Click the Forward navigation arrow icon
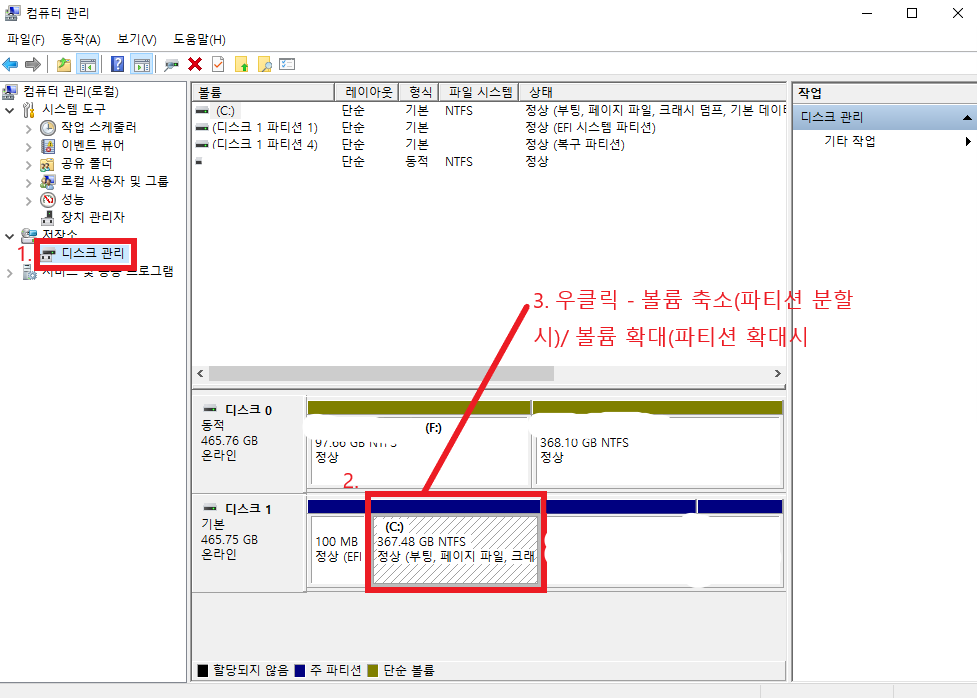 tap(31, 63)
